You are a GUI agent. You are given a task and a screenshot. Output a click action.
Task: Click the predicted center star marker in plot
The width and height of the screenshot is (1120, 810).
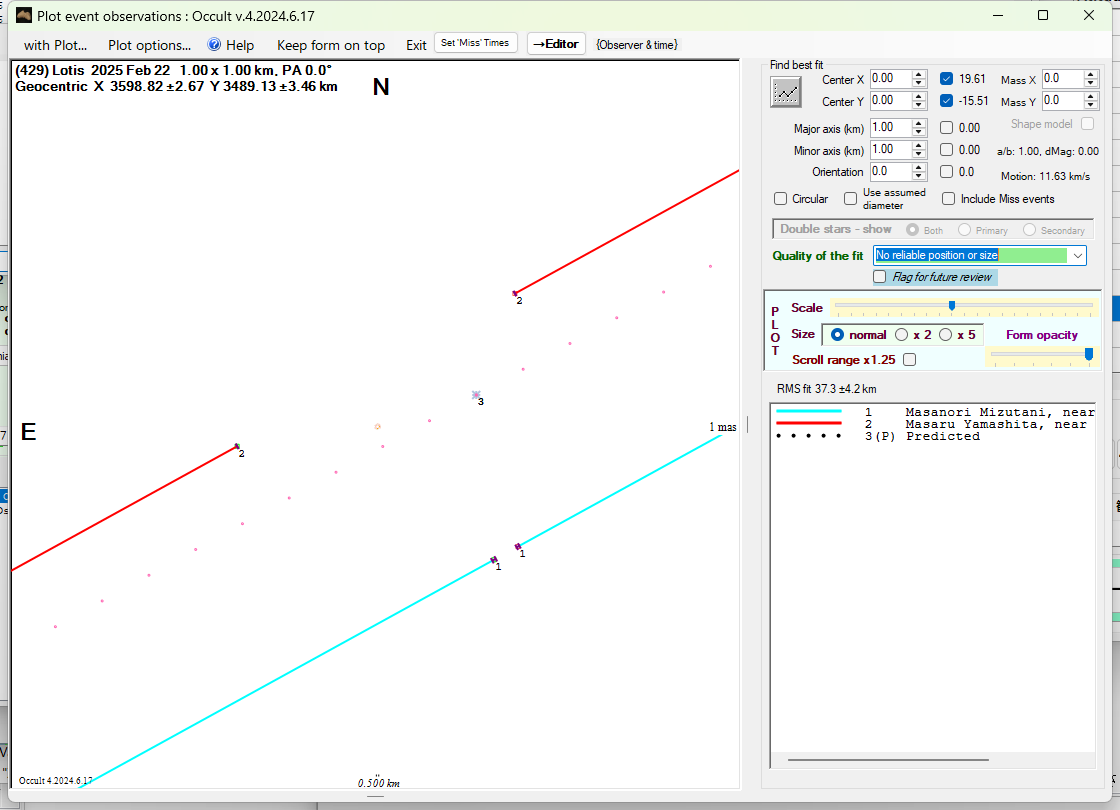click(x=476, y=396)
